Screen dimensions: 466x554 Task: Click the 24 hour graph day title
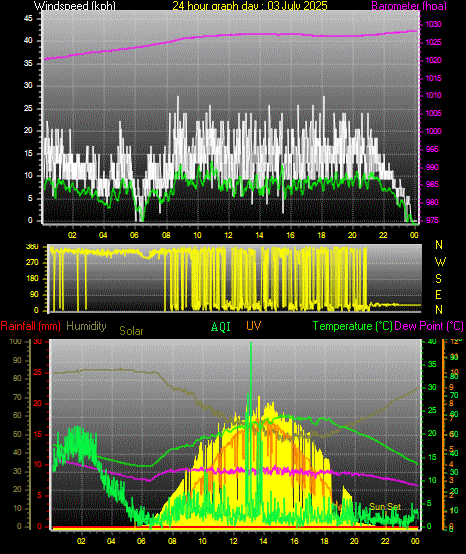click(x=250, y=6)
